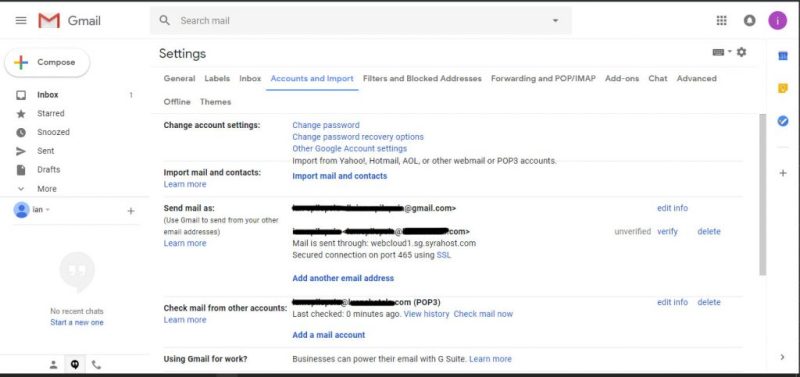Edit info for the POP3 account
The image size is (800, 377).
[672, 303]
